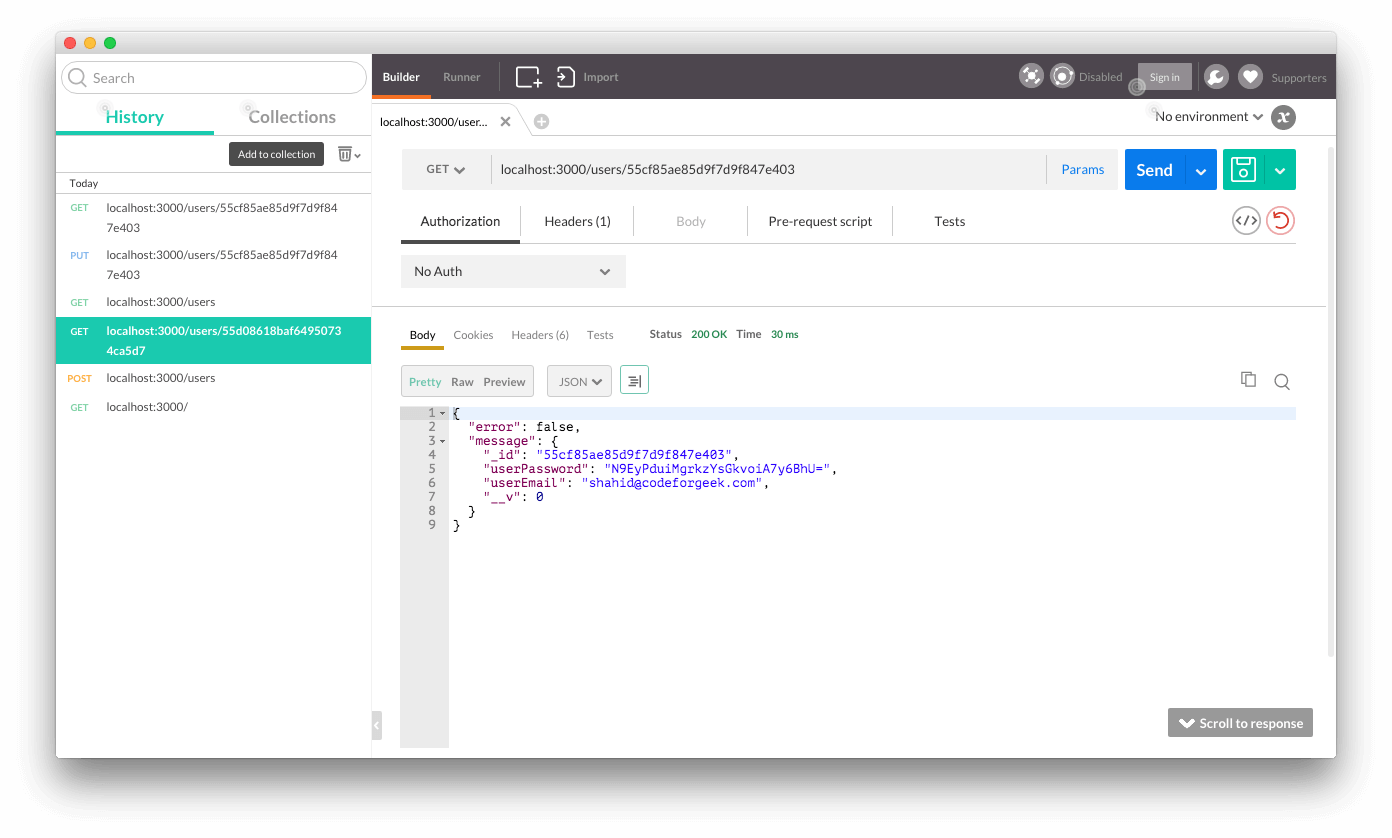Click the Send button
This screenshot has height=838, width=1392.
pos(1153,169)
